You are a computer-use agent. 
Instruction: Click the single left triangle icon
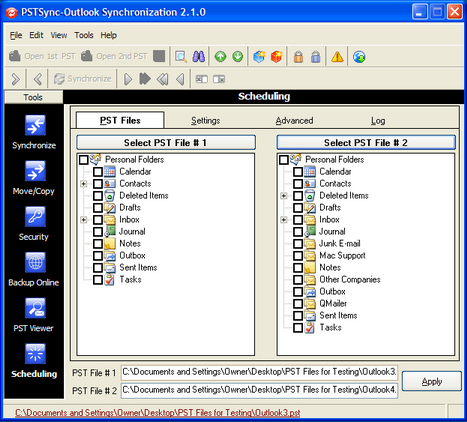(180, 79)
